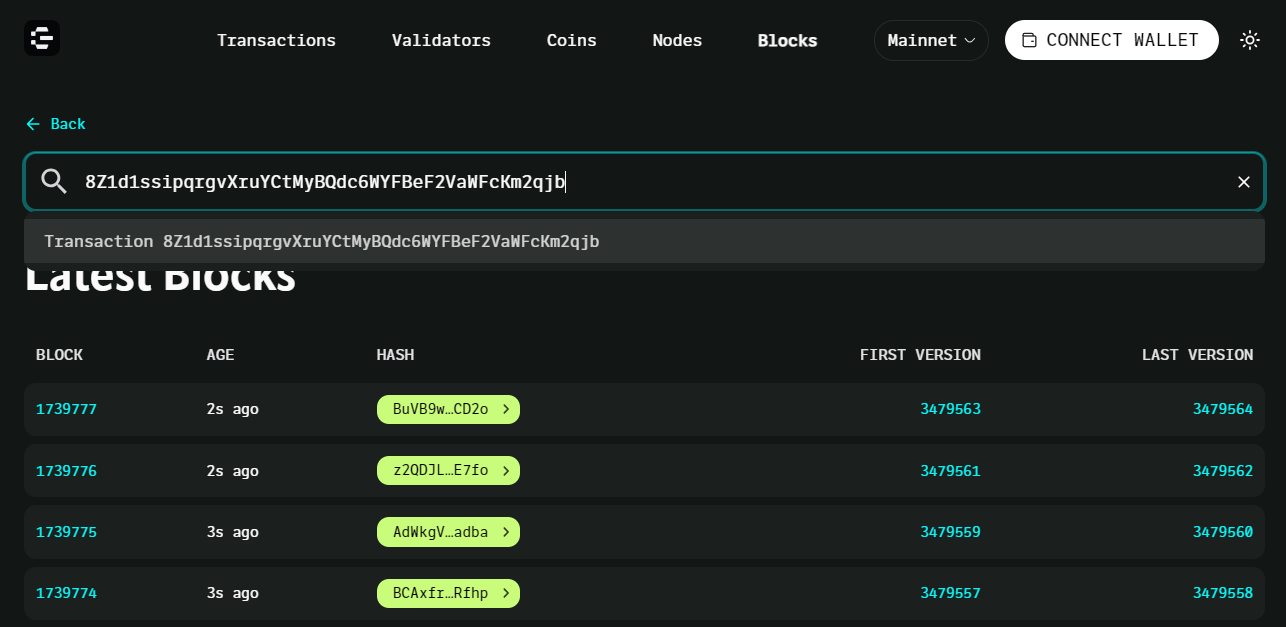
Task: Click the explorer logo icon
Action: [42, 39]
